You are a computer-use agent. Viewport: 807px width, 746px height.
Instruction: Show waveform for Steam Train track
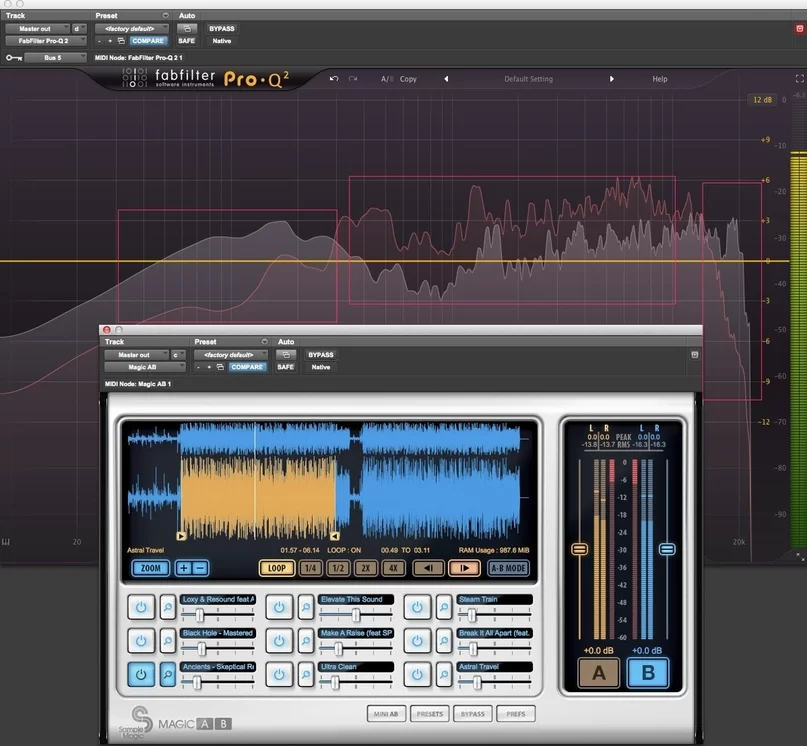pyautogui.click(x=444, y=607)
